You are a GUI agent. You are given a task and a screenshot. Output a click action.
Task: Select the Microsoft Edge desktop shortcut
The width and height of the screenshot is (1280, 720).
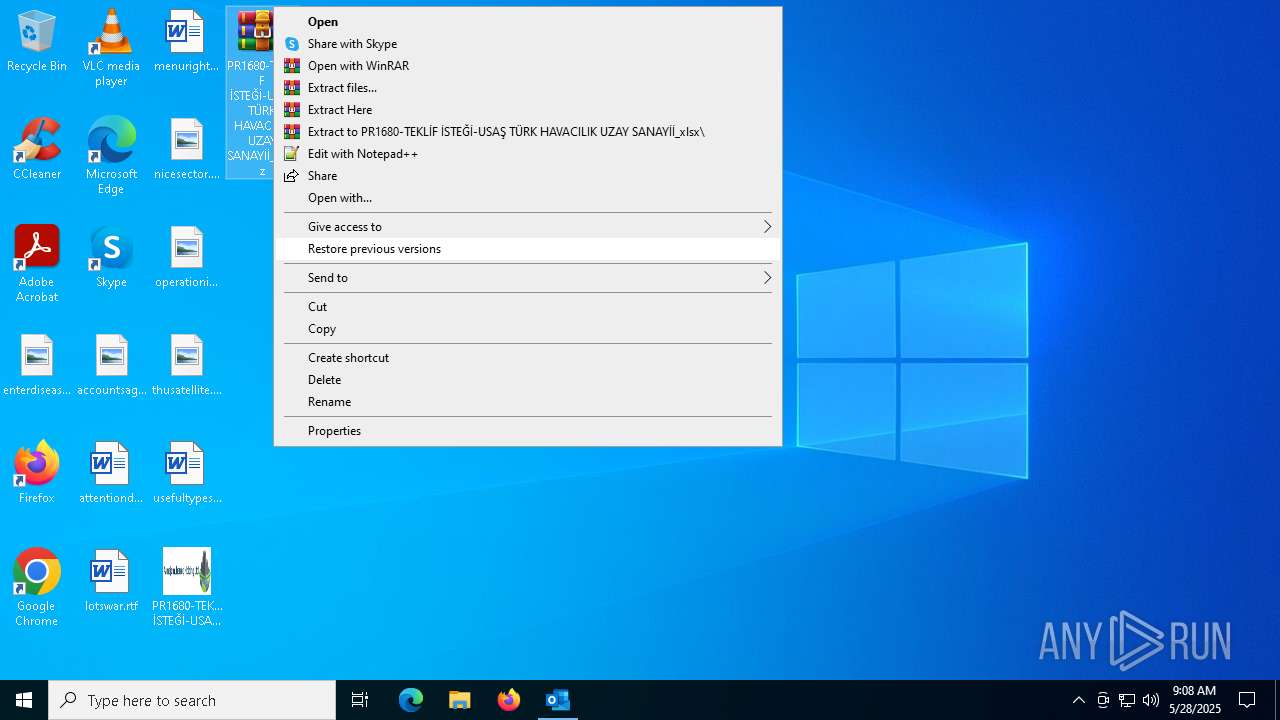(x=111, y=155)
